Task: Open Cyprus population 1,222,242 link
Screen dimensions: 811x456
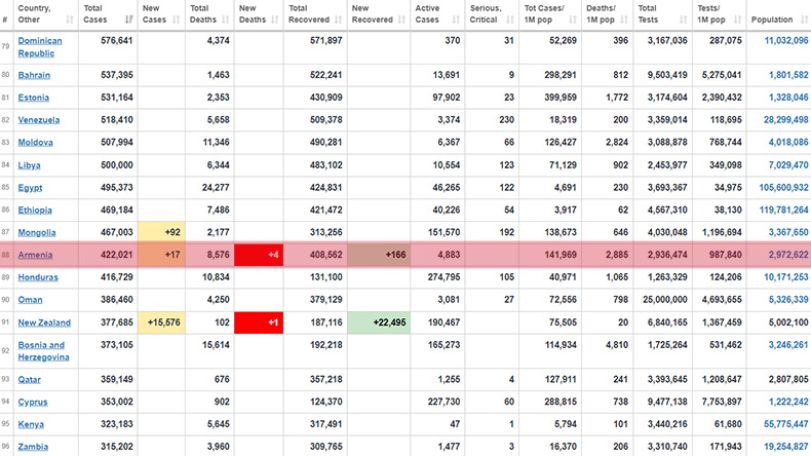Action: [788, 402]
